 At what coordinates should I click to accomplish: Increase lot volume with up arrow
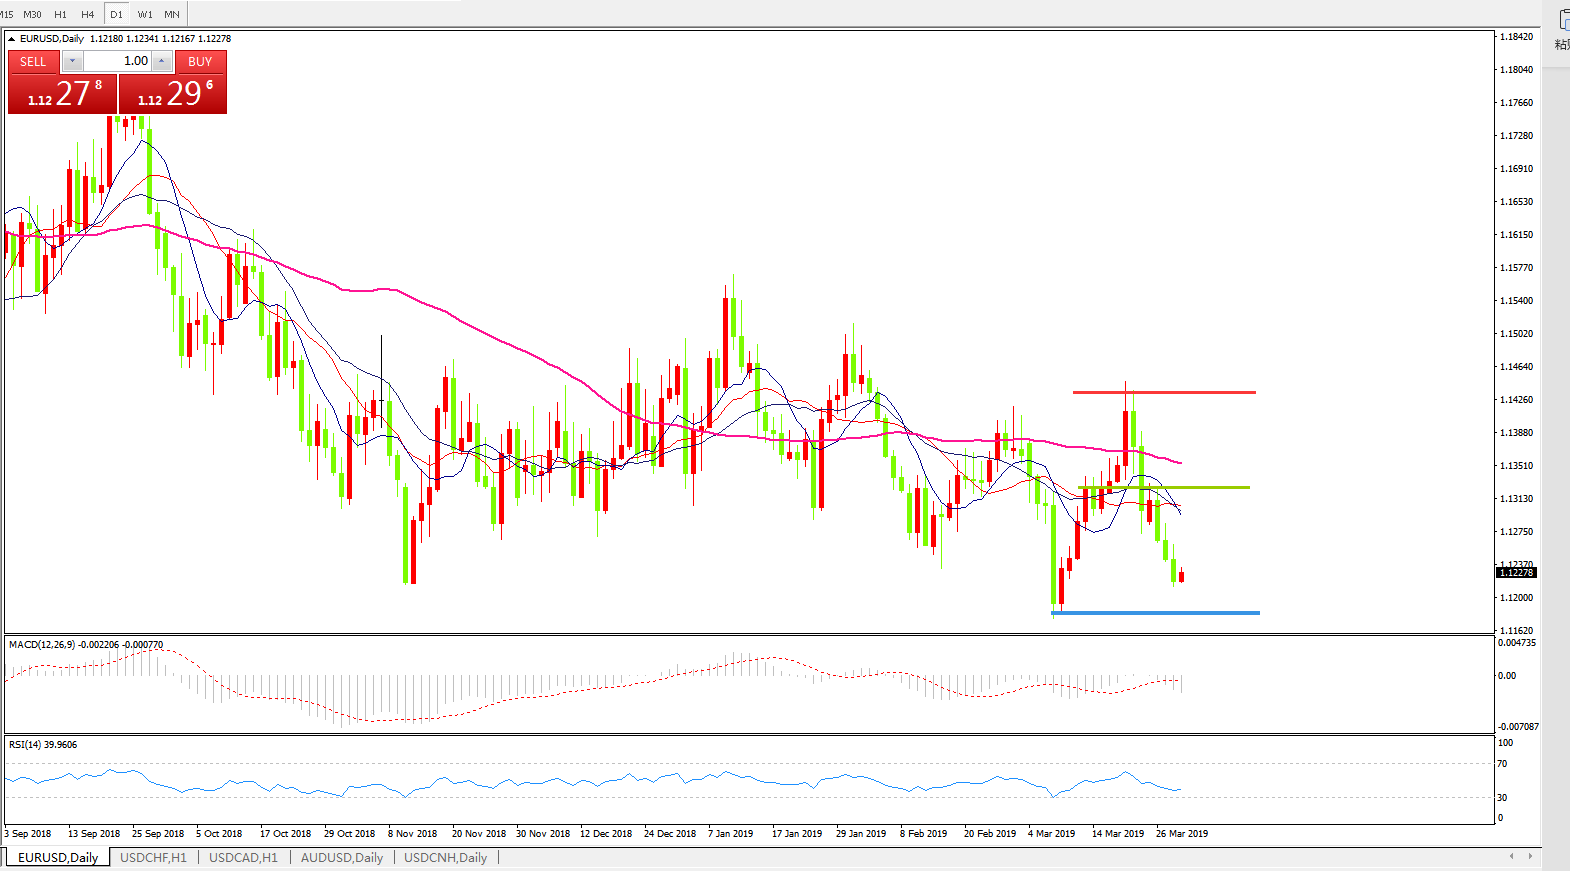tap(161, 61)
